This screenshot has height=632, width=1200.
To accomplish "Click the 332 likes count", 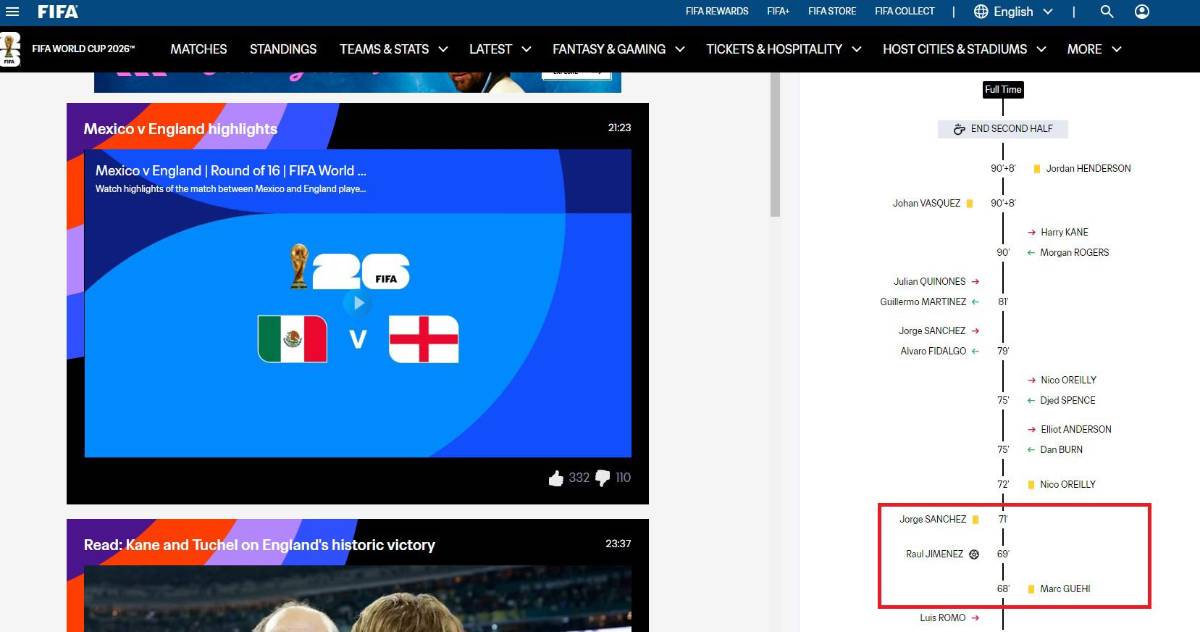I will pos(579,478).
